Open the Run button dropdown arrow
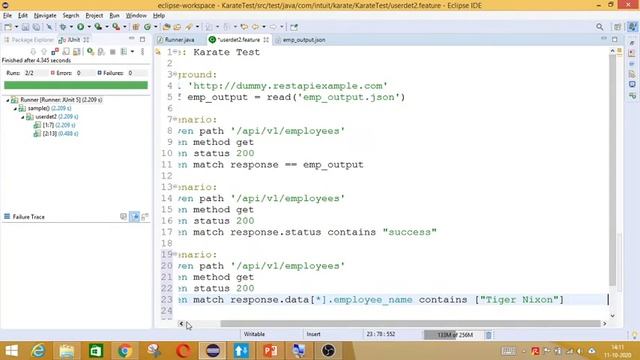640x360 pixels. 89,27
